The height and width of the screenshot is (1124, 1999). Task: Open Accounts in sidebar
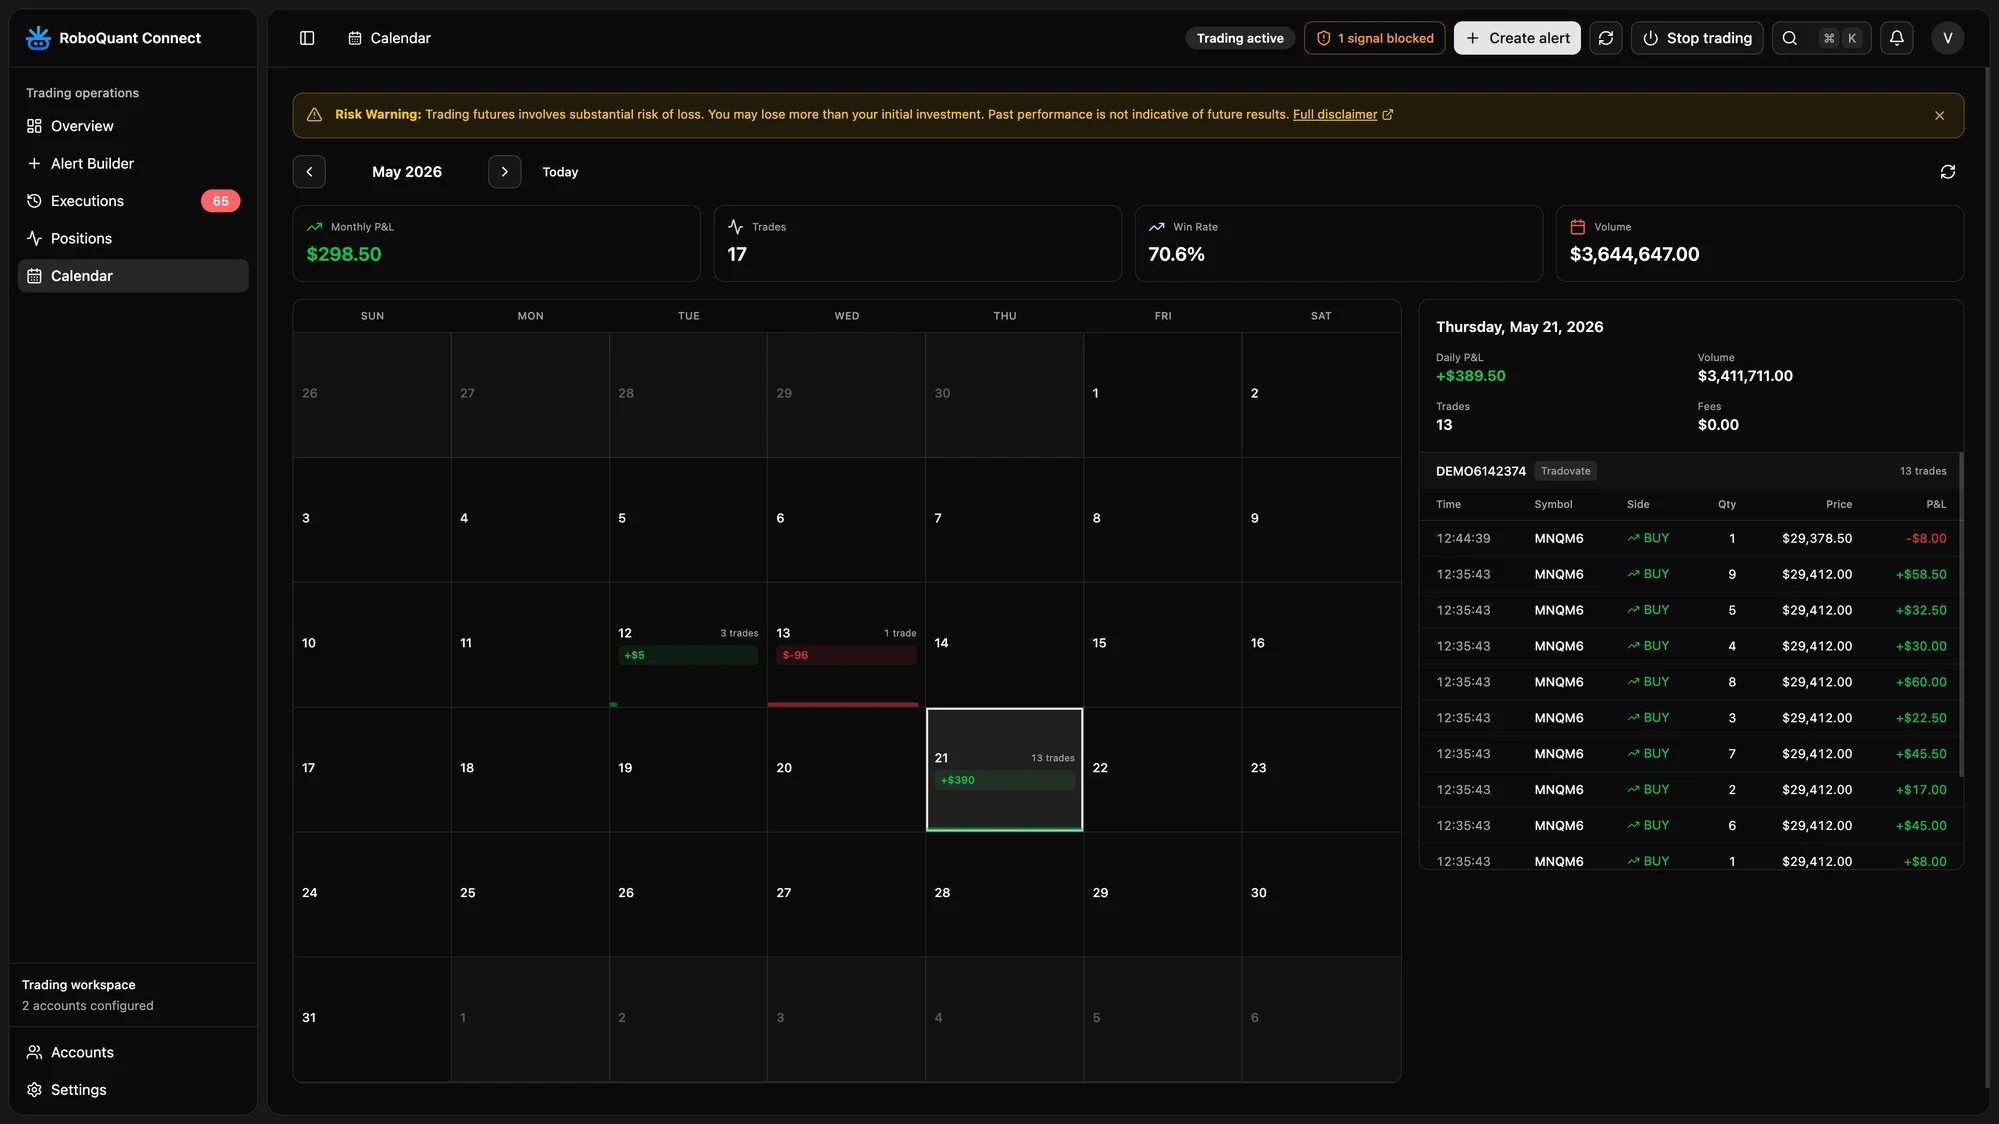pos(133,1052)
